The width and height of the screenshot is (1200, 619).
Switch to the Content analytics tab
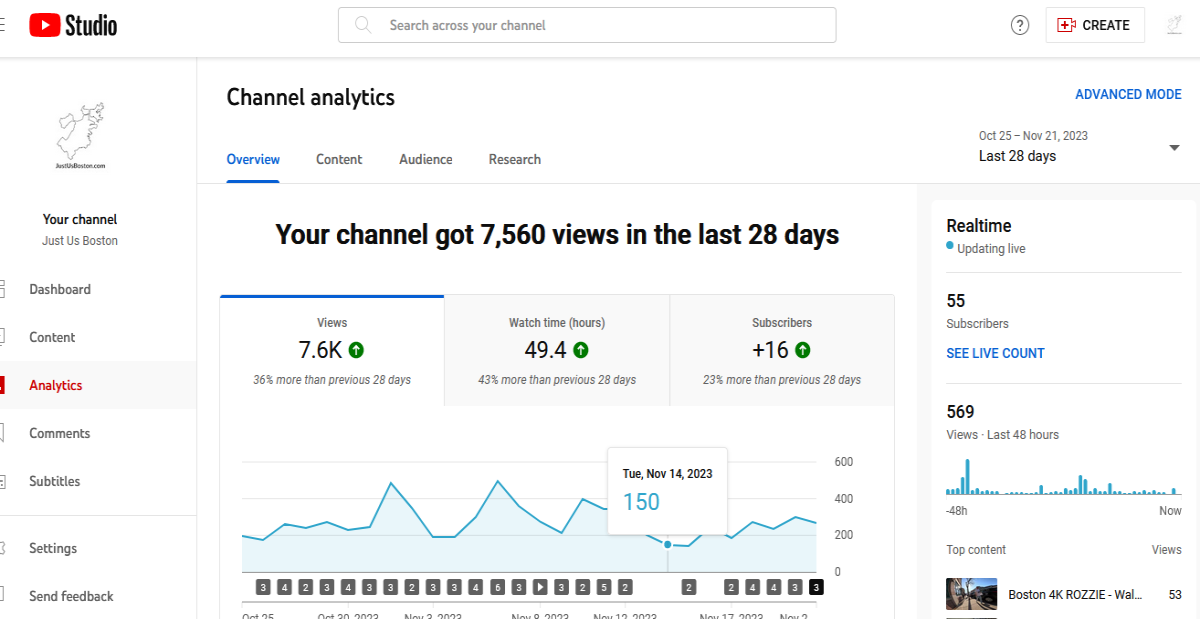[x=339, y=160]
